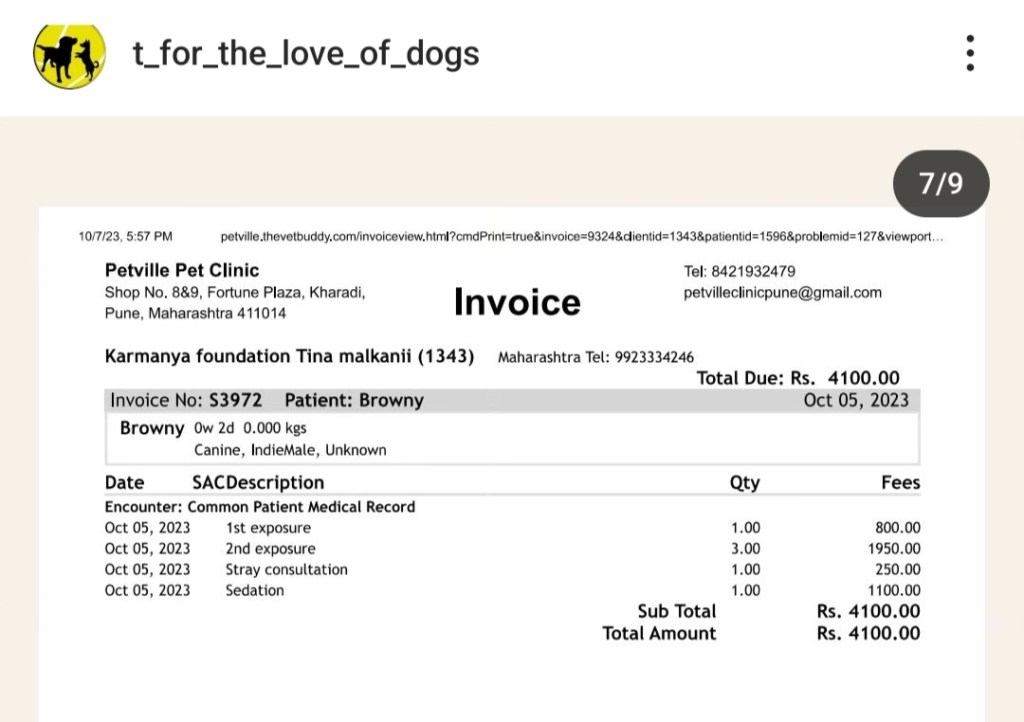The width and height of the screenshot is (1024, 722).
Task: Tap the Karmanya foundation client name
Action: 289,356
